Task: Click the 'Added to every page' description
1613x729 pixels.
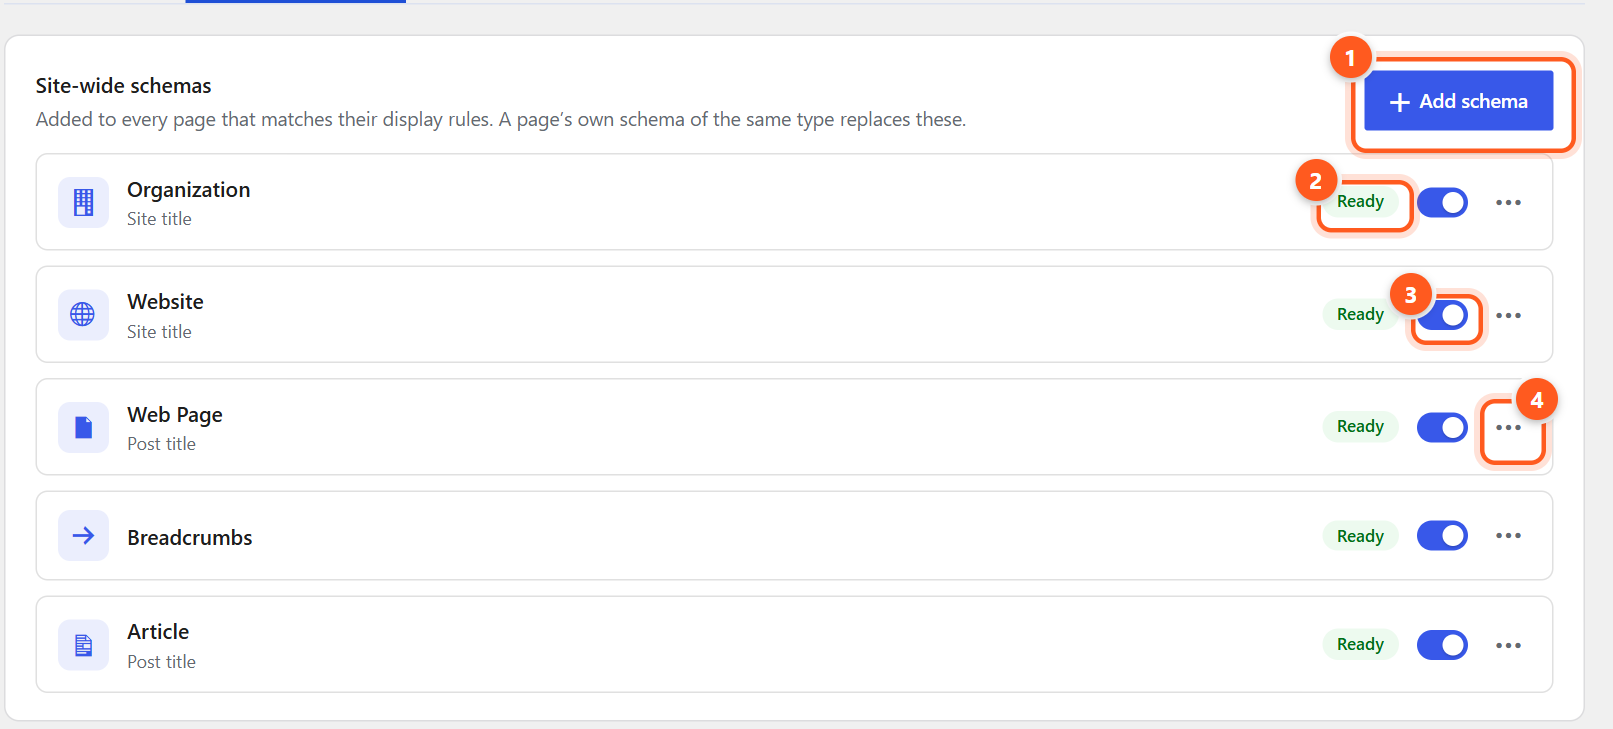Action: coord(501,120)
